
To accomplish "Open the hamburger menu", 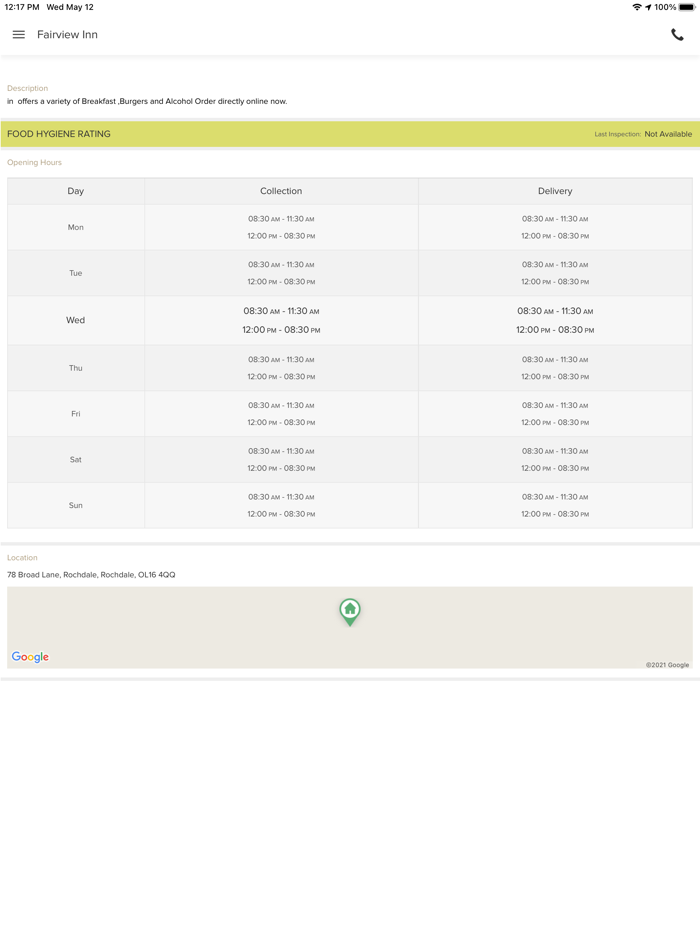I will (x=18, y=35).
